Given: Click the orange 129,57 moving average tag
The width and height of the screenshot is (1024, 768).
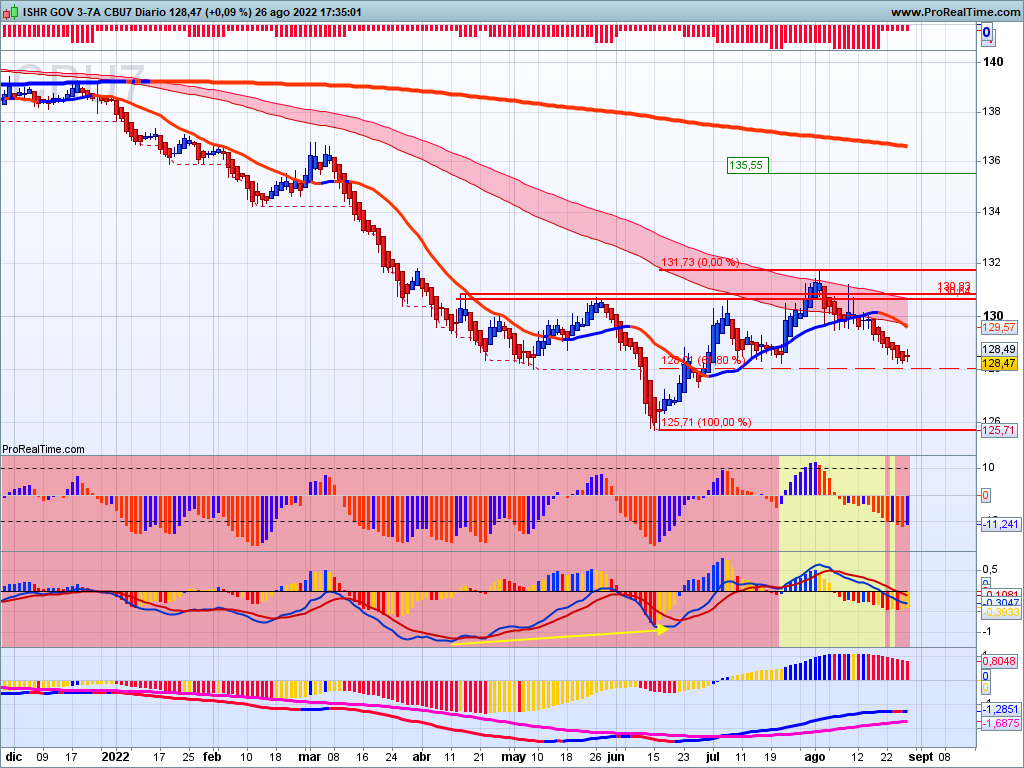Looking at the screenshot, I should pos(999,327).
